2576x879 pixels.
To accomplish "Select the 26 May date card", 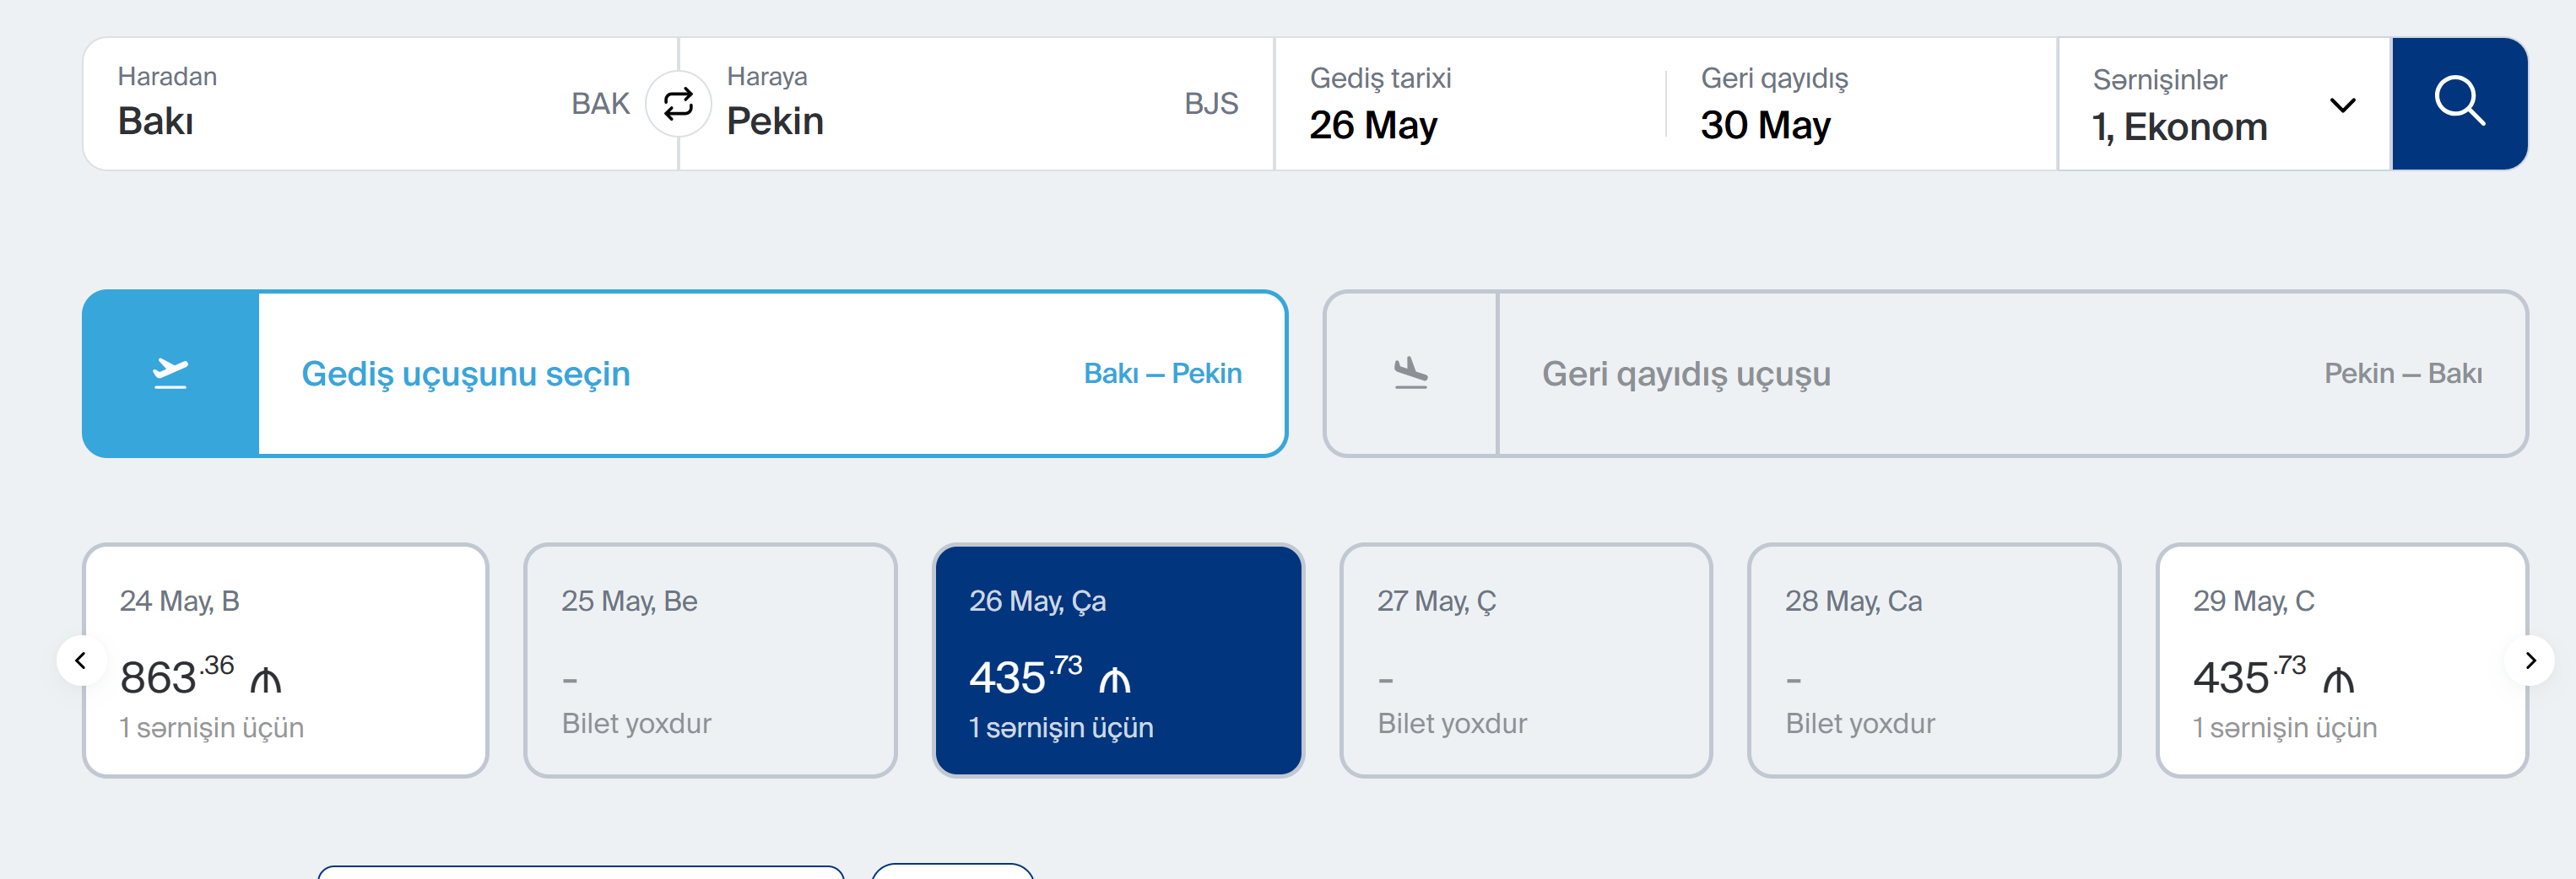I will tap(1117, 660).
